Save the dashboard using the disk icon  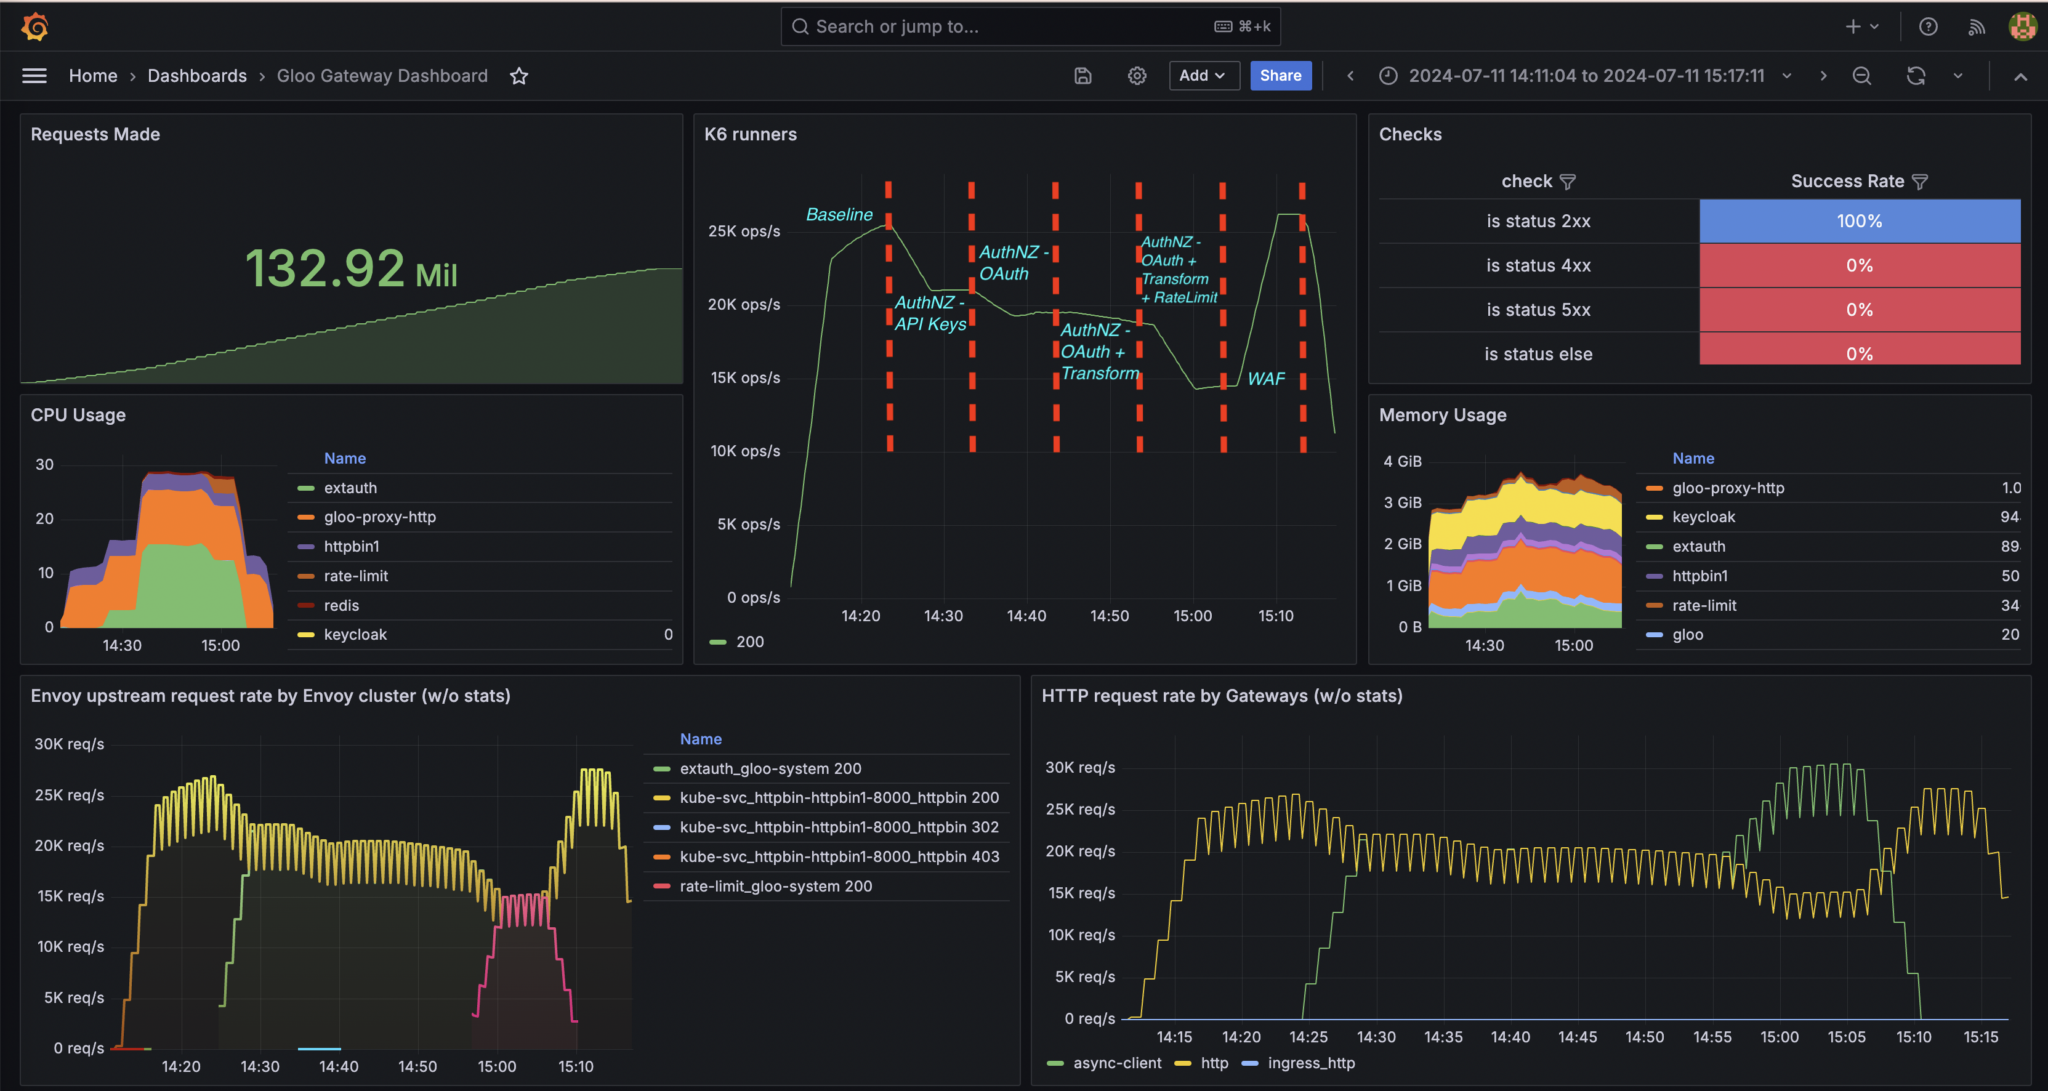click(1083, 76)
